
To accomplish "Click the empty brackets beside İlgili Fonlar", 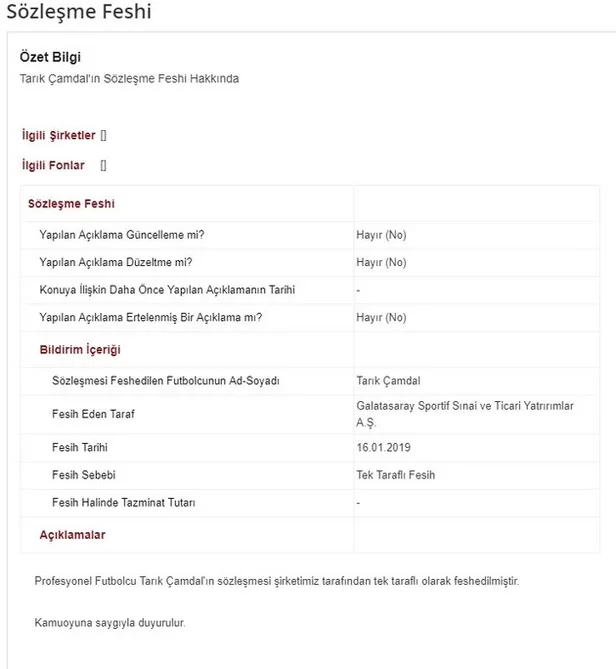I will click(x=104, y=165).
